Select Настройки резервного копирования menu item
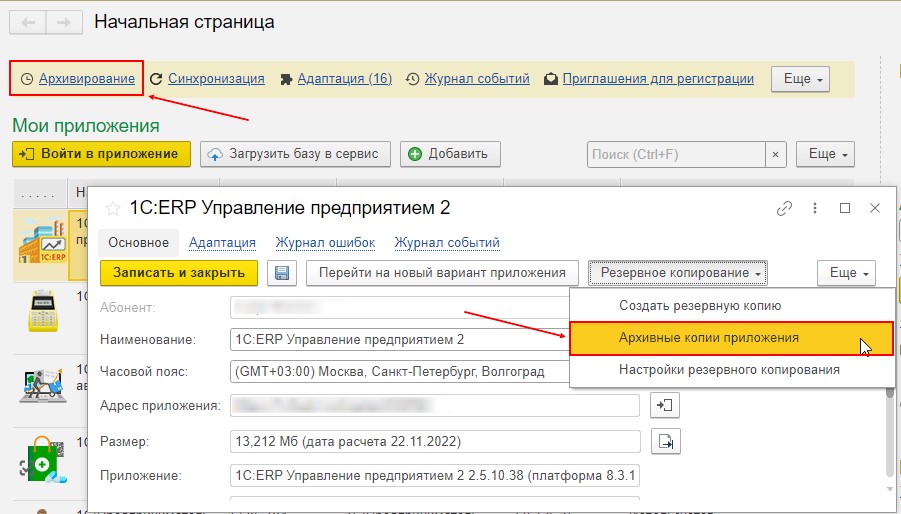Screen dimensions: 901x514 point(732,370)
